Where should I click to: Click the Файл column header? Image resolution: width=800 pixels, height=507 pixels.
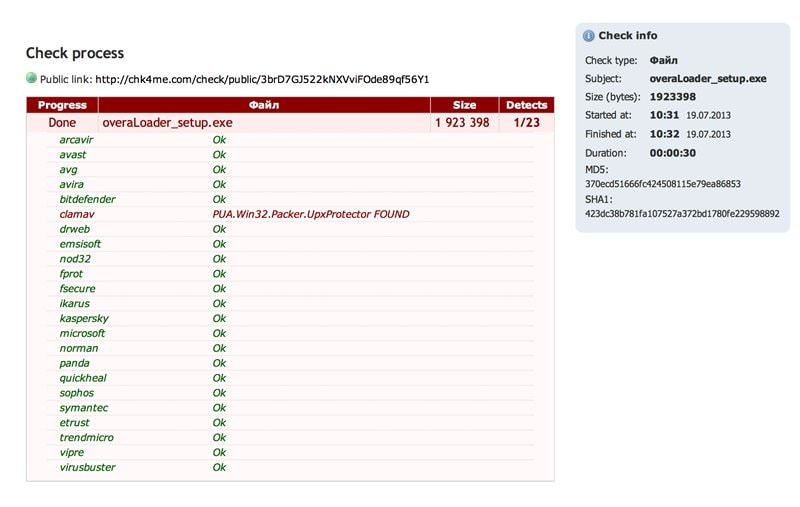click(264, 105)
